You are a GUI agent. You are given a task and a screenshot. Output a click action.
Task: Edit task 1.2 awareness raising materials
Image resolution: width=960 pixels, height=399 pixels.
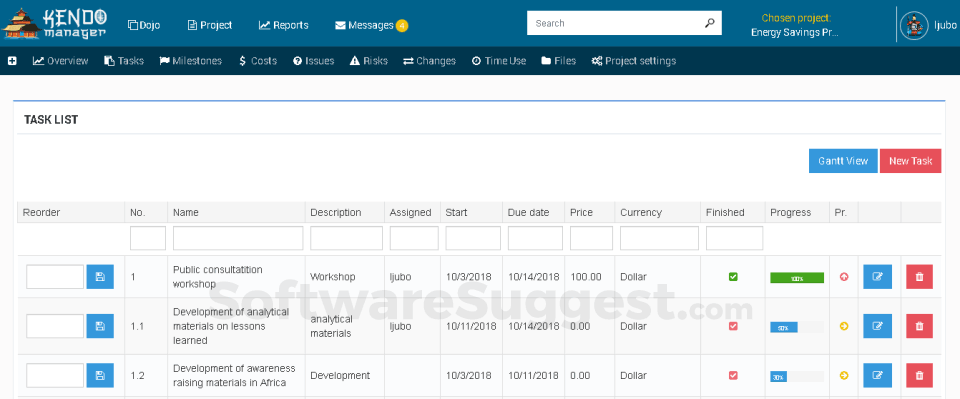coord(877,375)
